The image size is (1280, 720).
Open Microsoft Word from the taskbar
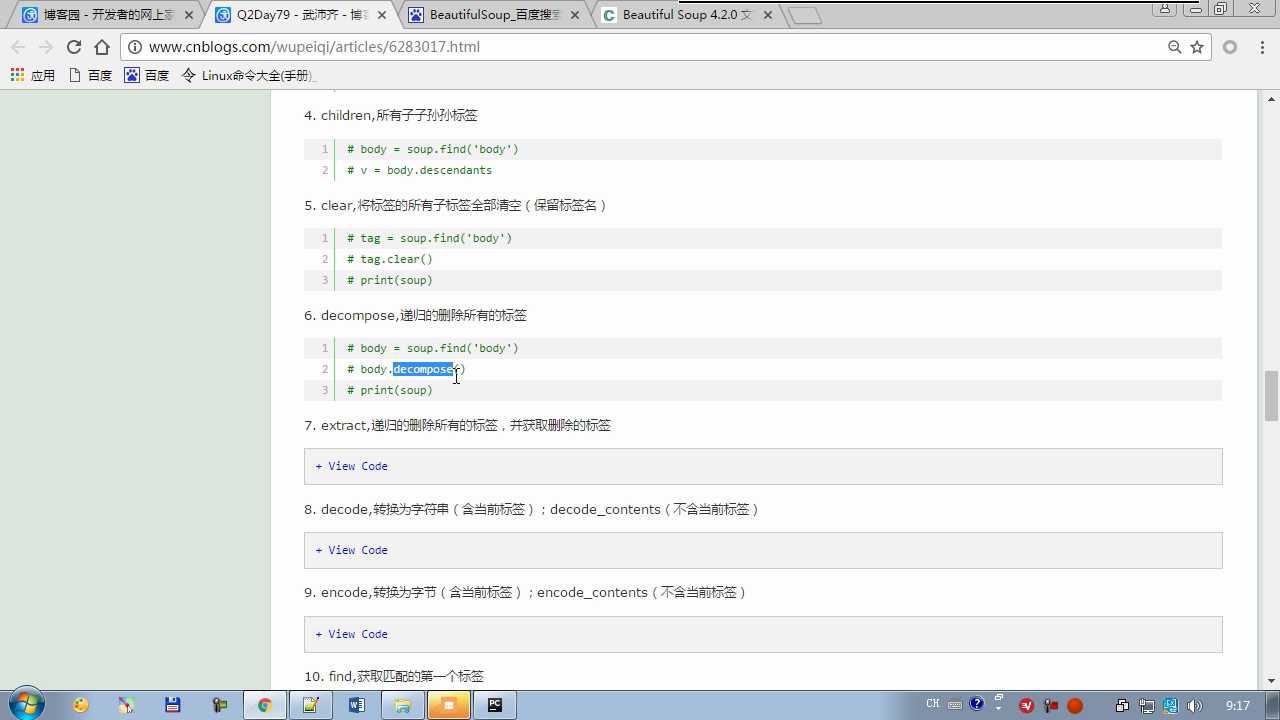click(357, 705)
